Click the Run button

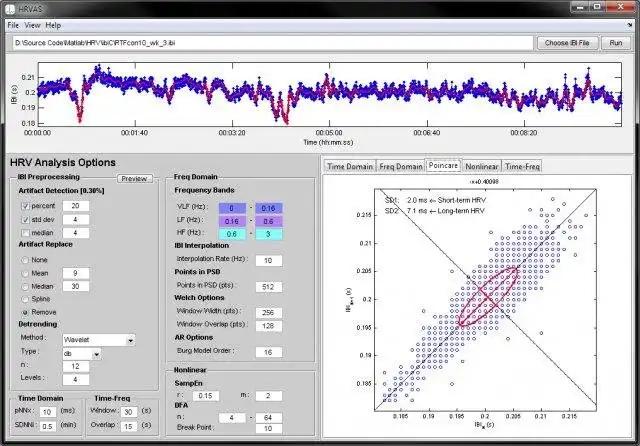point(616,43)
